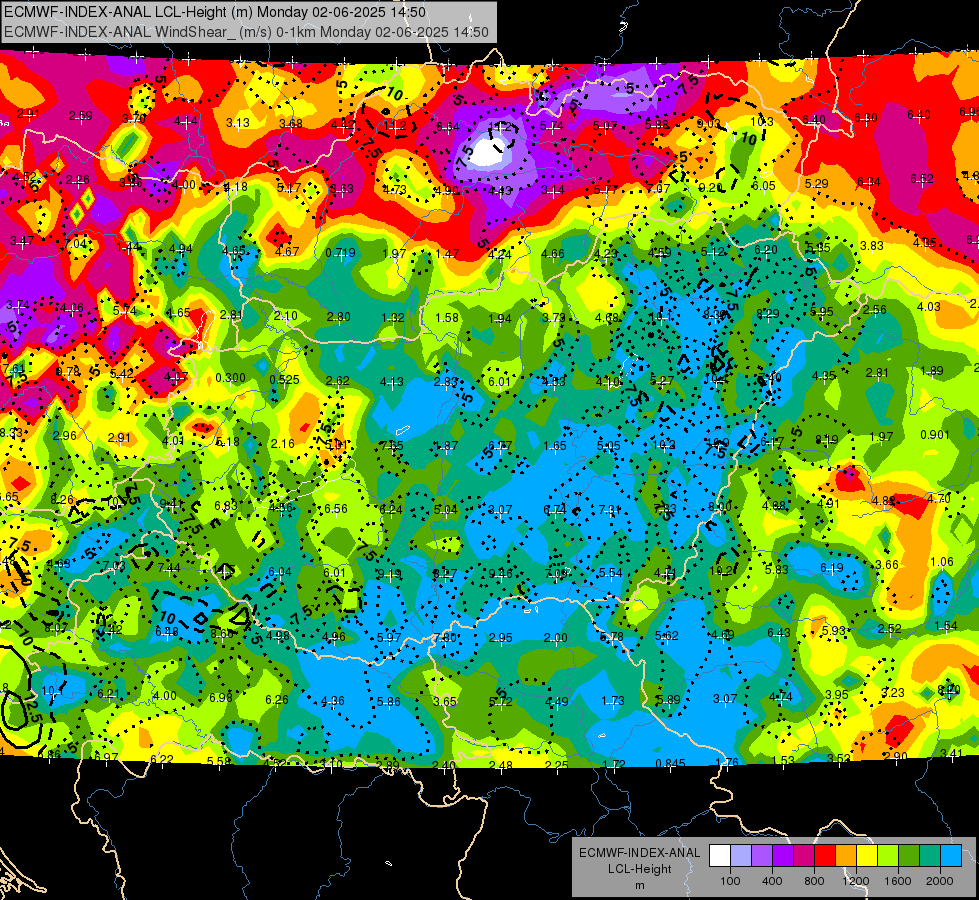Click the wind shear value '3.83'
Screen dimensions: 979x900
tap(872, 246)
